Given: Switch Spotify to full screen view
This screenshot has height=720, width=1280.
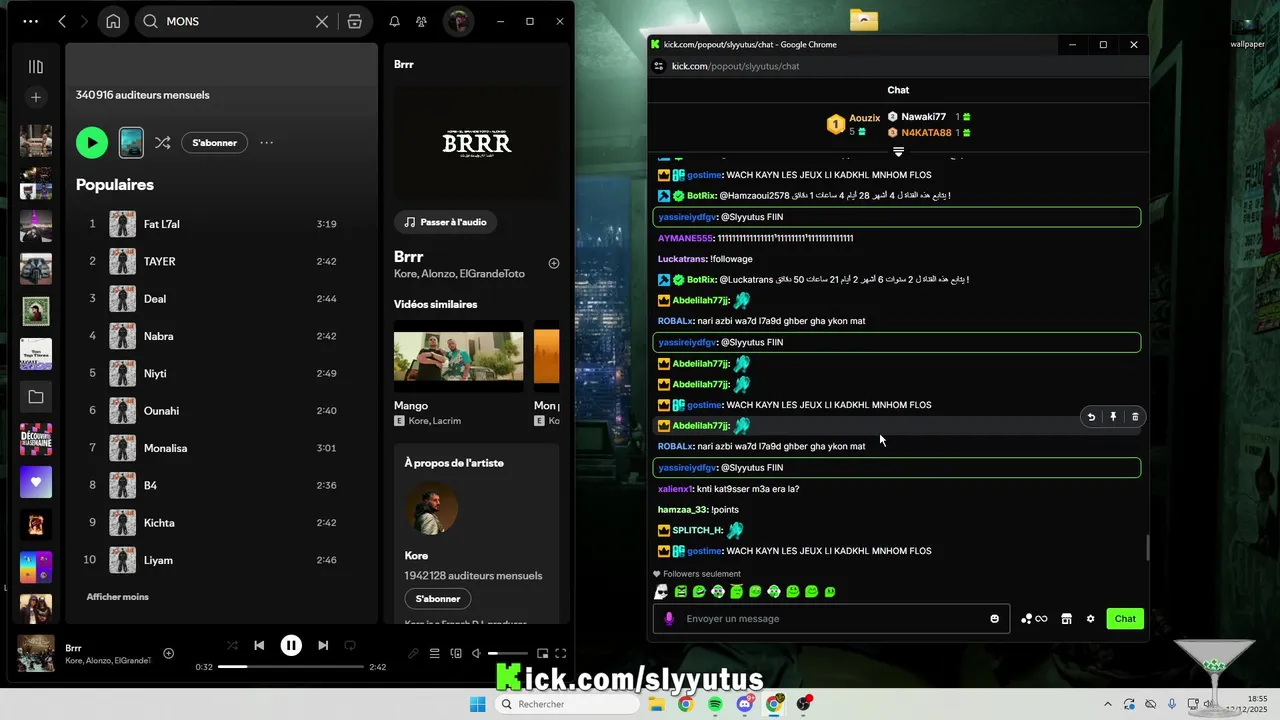Looking at the screenshot, I should pos(561,654).
